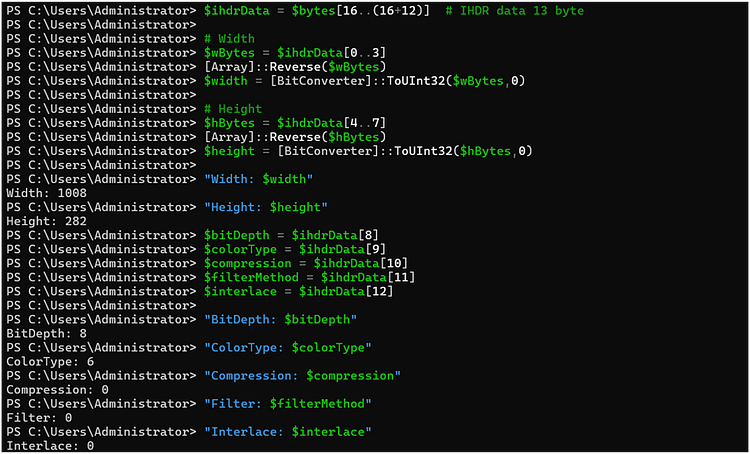
Task: Click the 'BitDepth: 8' output line
Action: tap(46, 333)
